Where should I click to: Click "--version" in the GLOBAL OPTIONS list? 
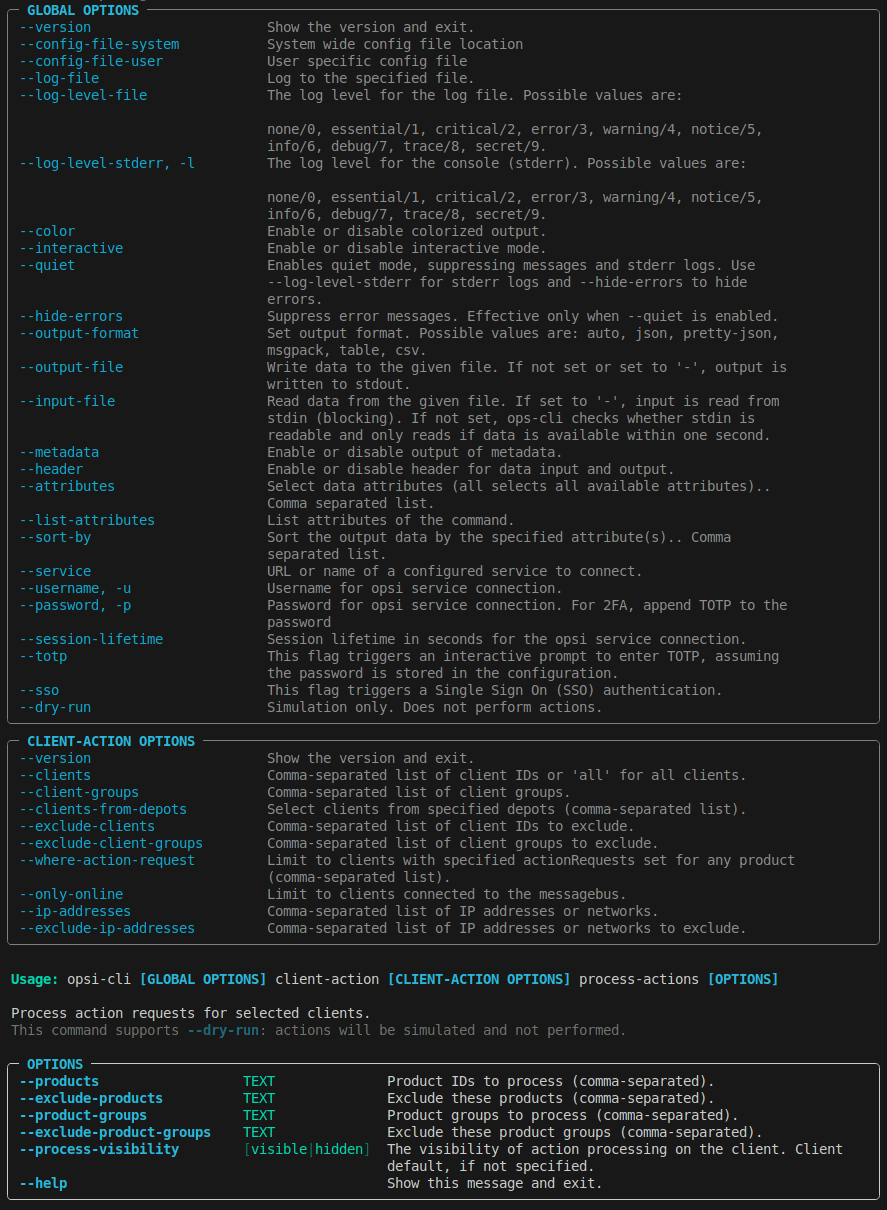coord(55,27)
